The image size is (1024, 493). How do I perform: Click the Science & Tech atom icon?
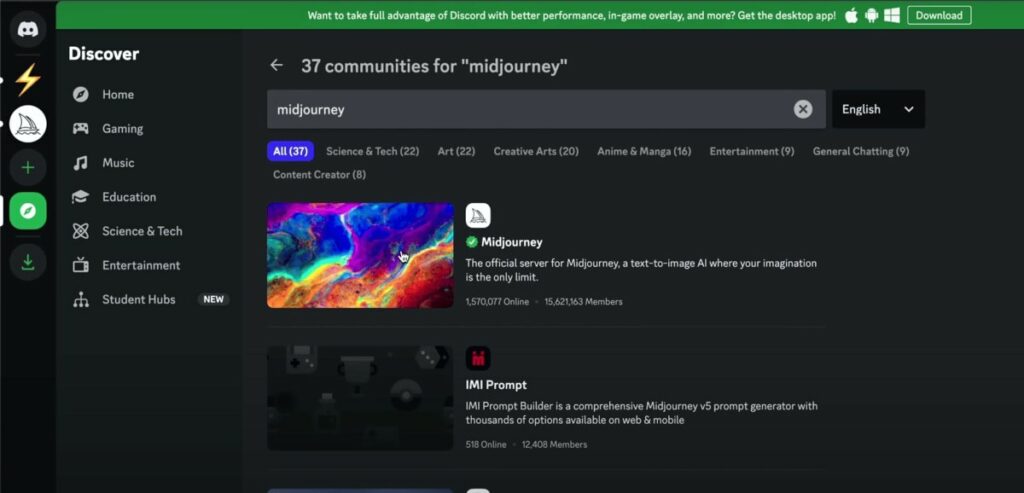point(81,231)
